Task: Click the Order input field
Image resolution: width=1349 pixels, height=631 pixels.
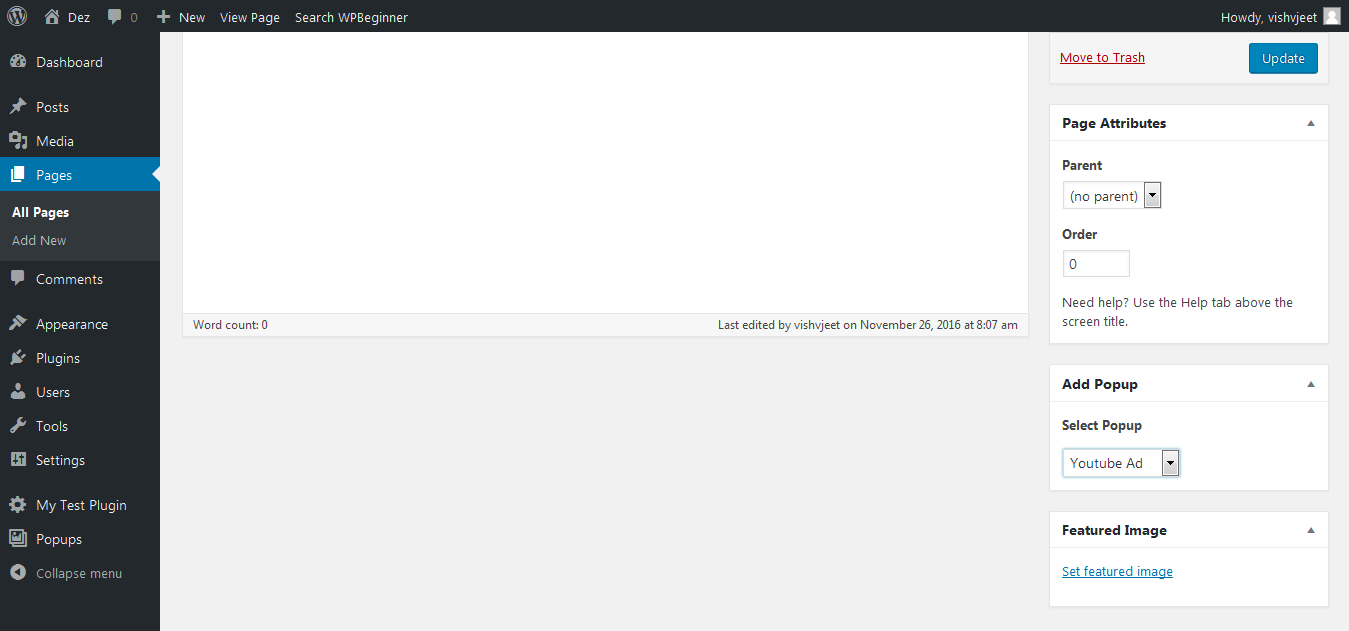Action: point(1096,264)
